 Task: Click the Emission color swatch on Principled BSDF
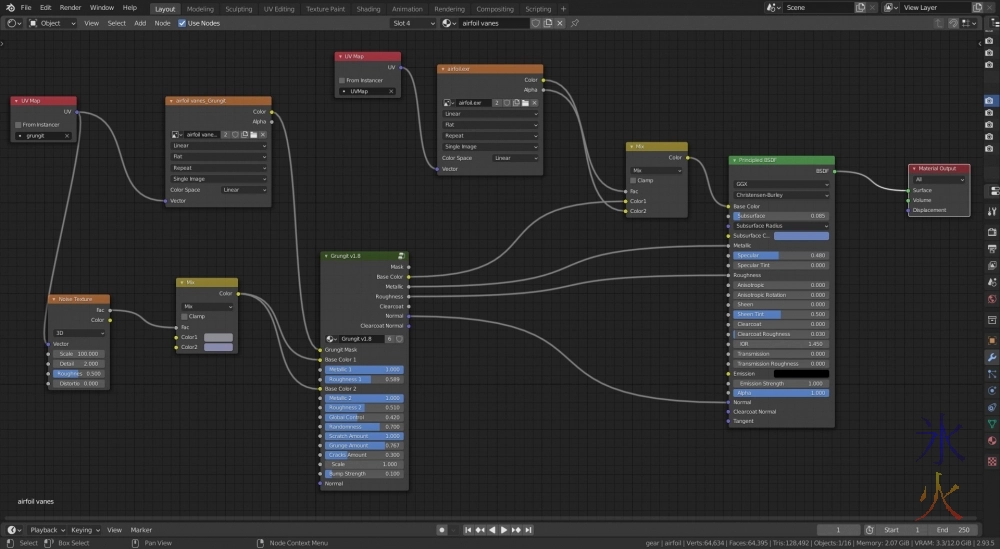click(801, 374)
